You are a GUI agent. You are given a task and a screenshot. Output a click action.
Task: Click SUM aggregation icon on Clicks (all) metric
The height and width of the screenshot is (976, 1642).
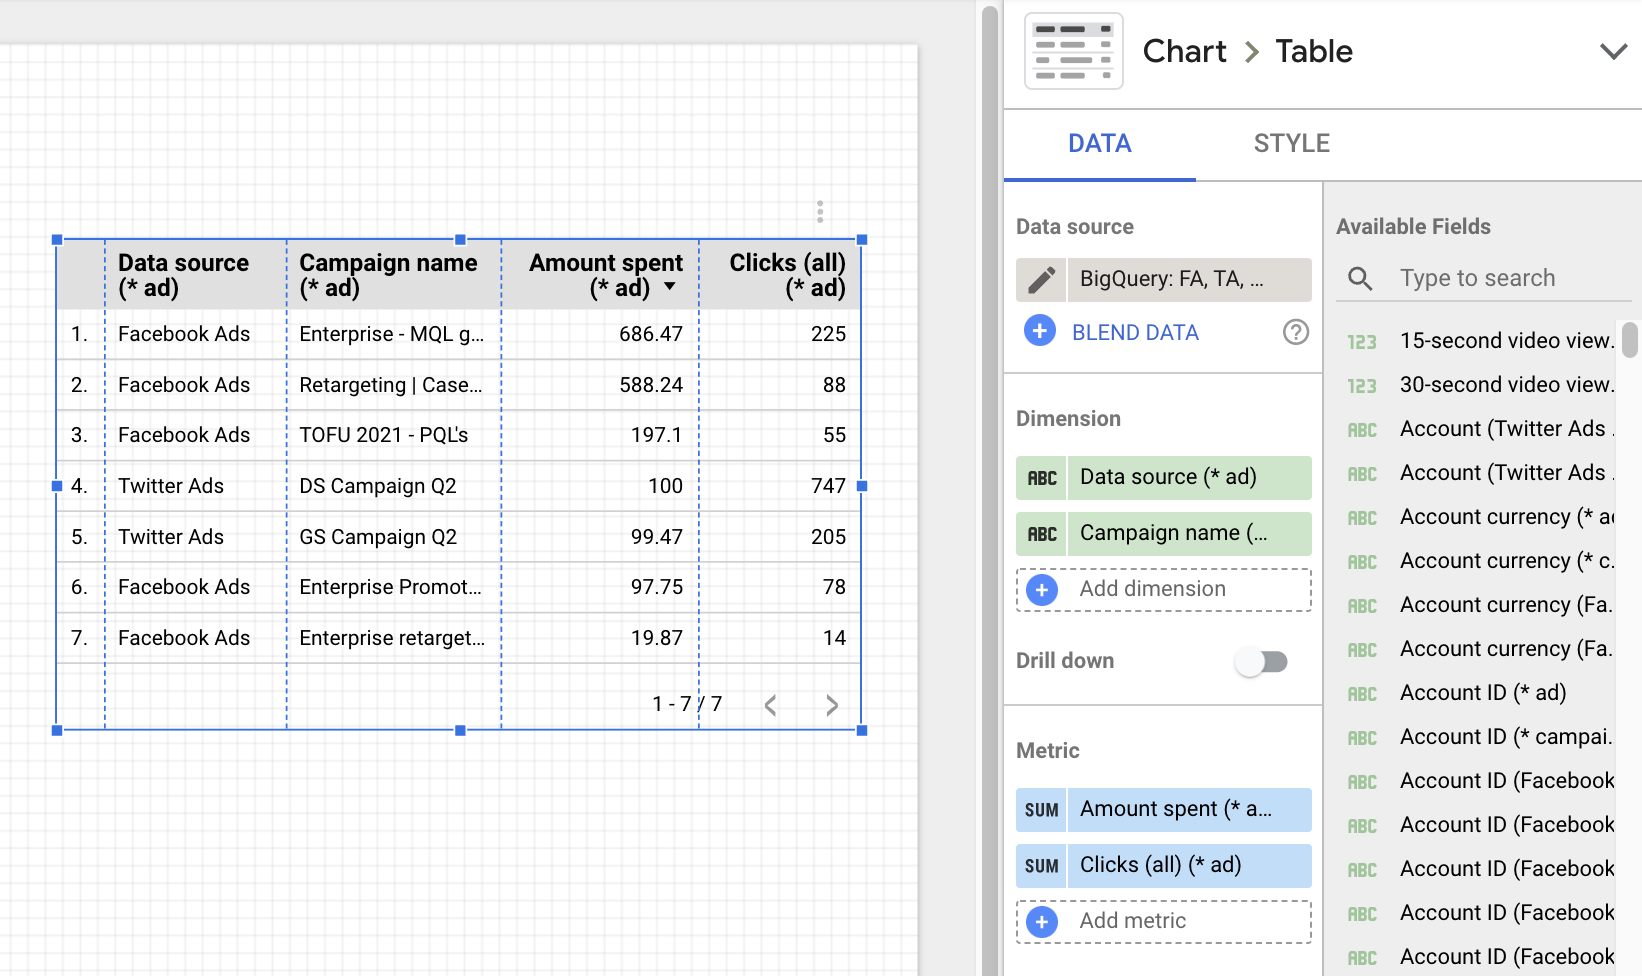coord(1041,866)
